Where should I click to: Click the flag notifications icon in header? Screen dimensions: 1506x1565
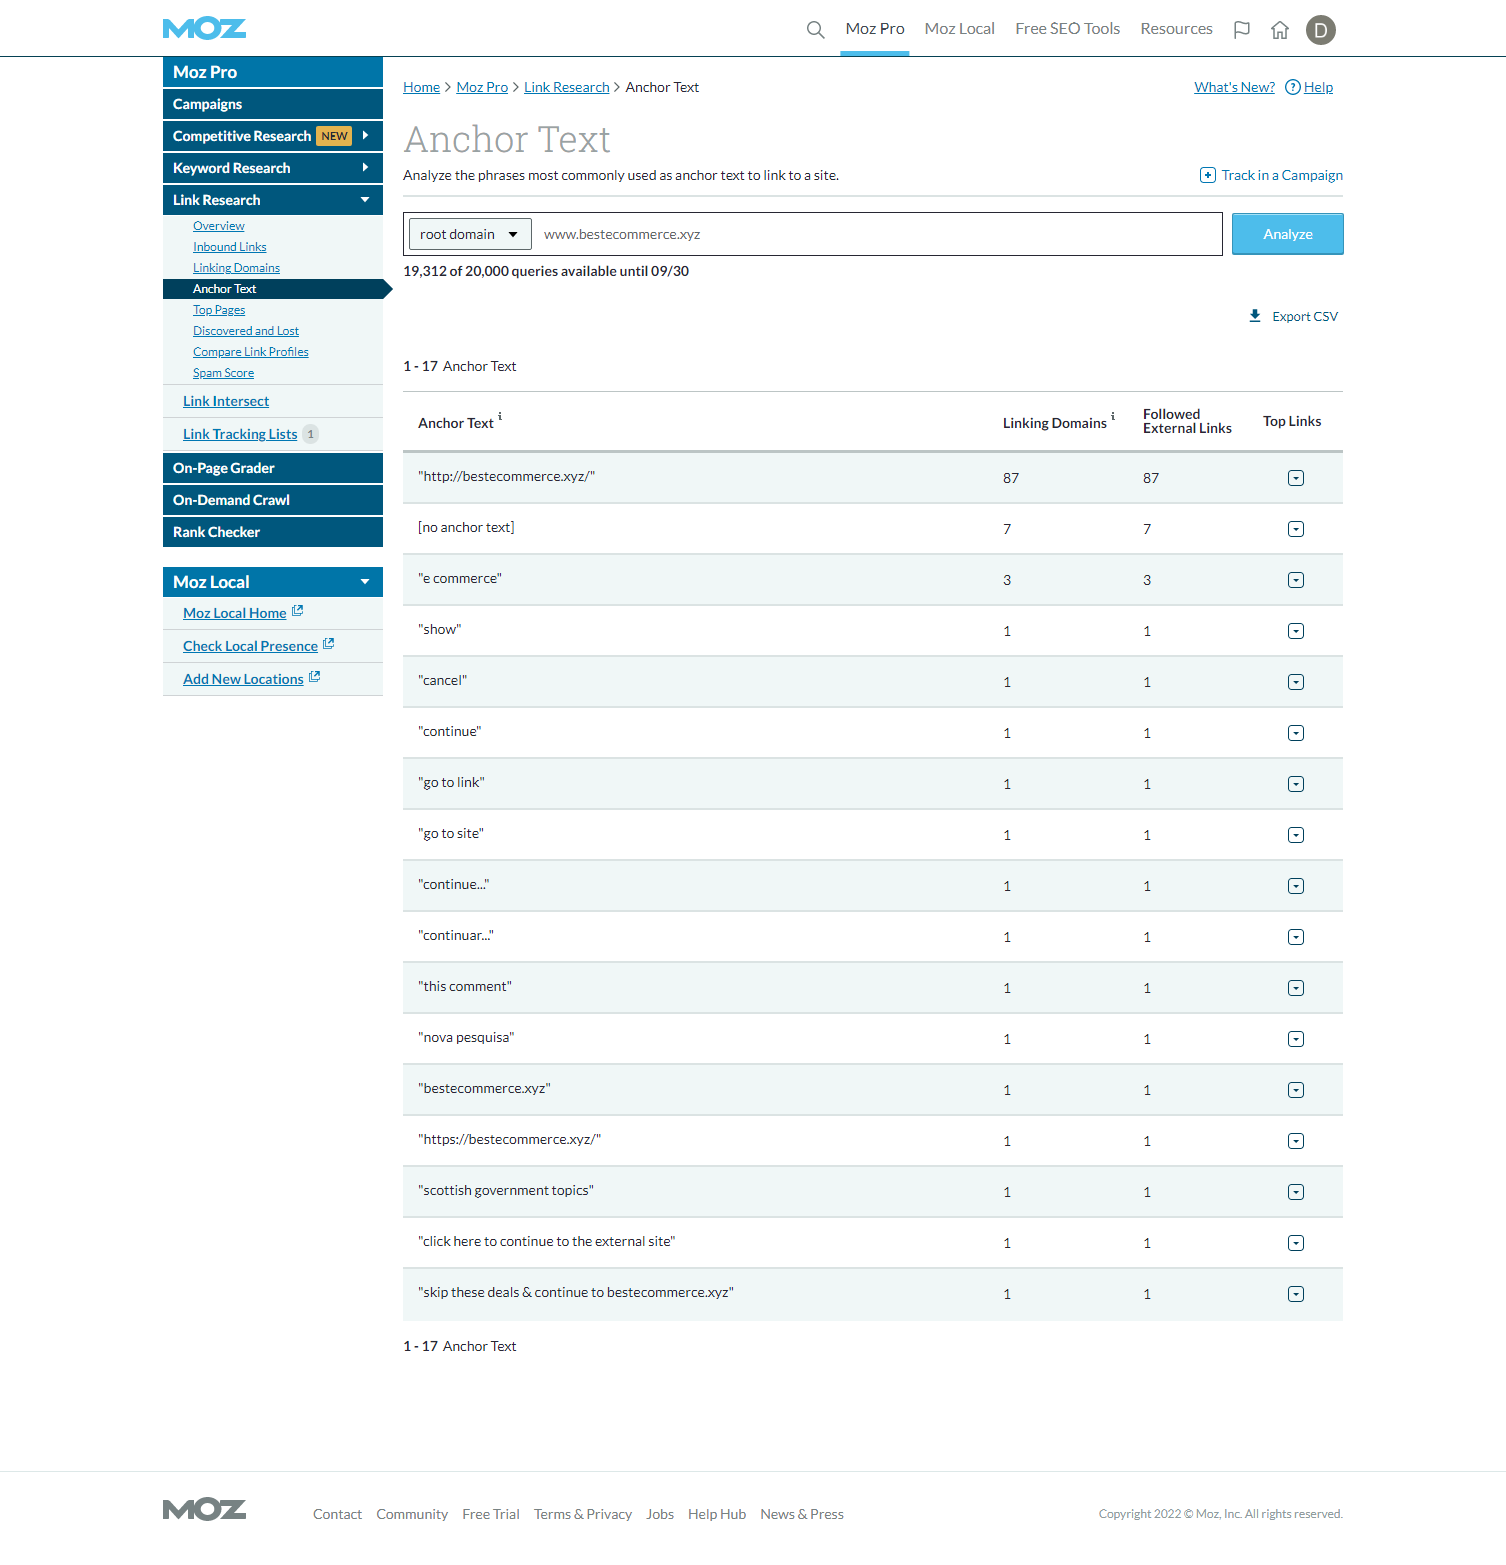point(1242,30)
